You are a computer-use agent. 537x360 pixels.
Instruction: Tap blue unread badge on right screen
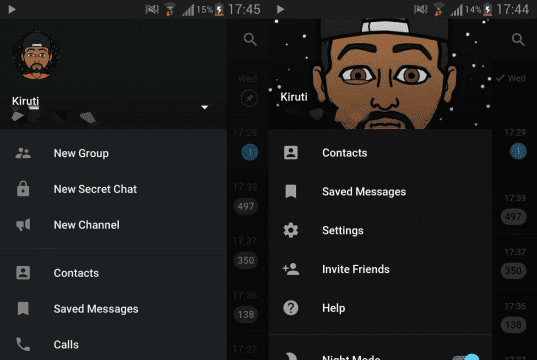[x=518, y=151]
